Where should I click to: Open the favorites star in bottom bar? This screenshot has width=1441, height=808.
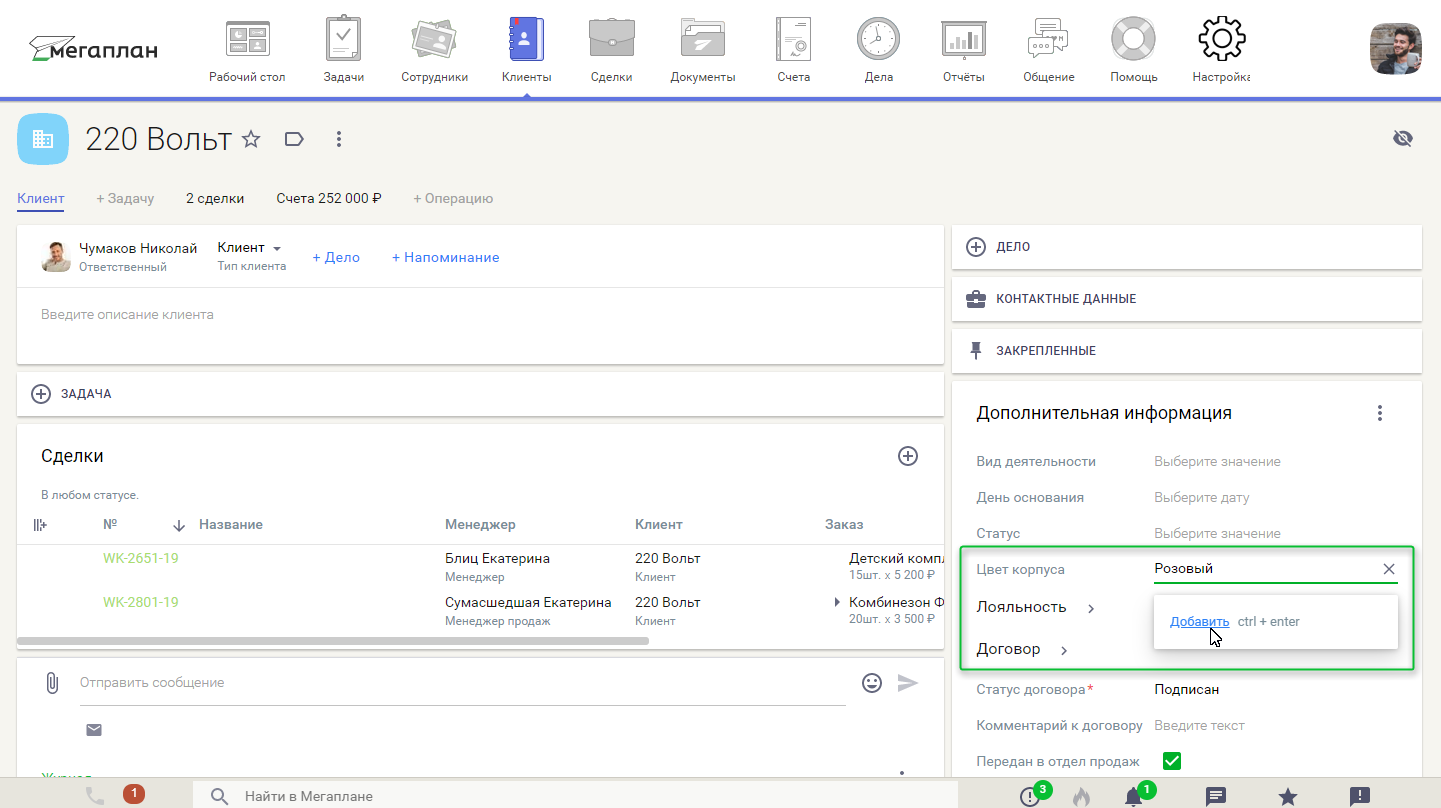tap(1288, 796)
